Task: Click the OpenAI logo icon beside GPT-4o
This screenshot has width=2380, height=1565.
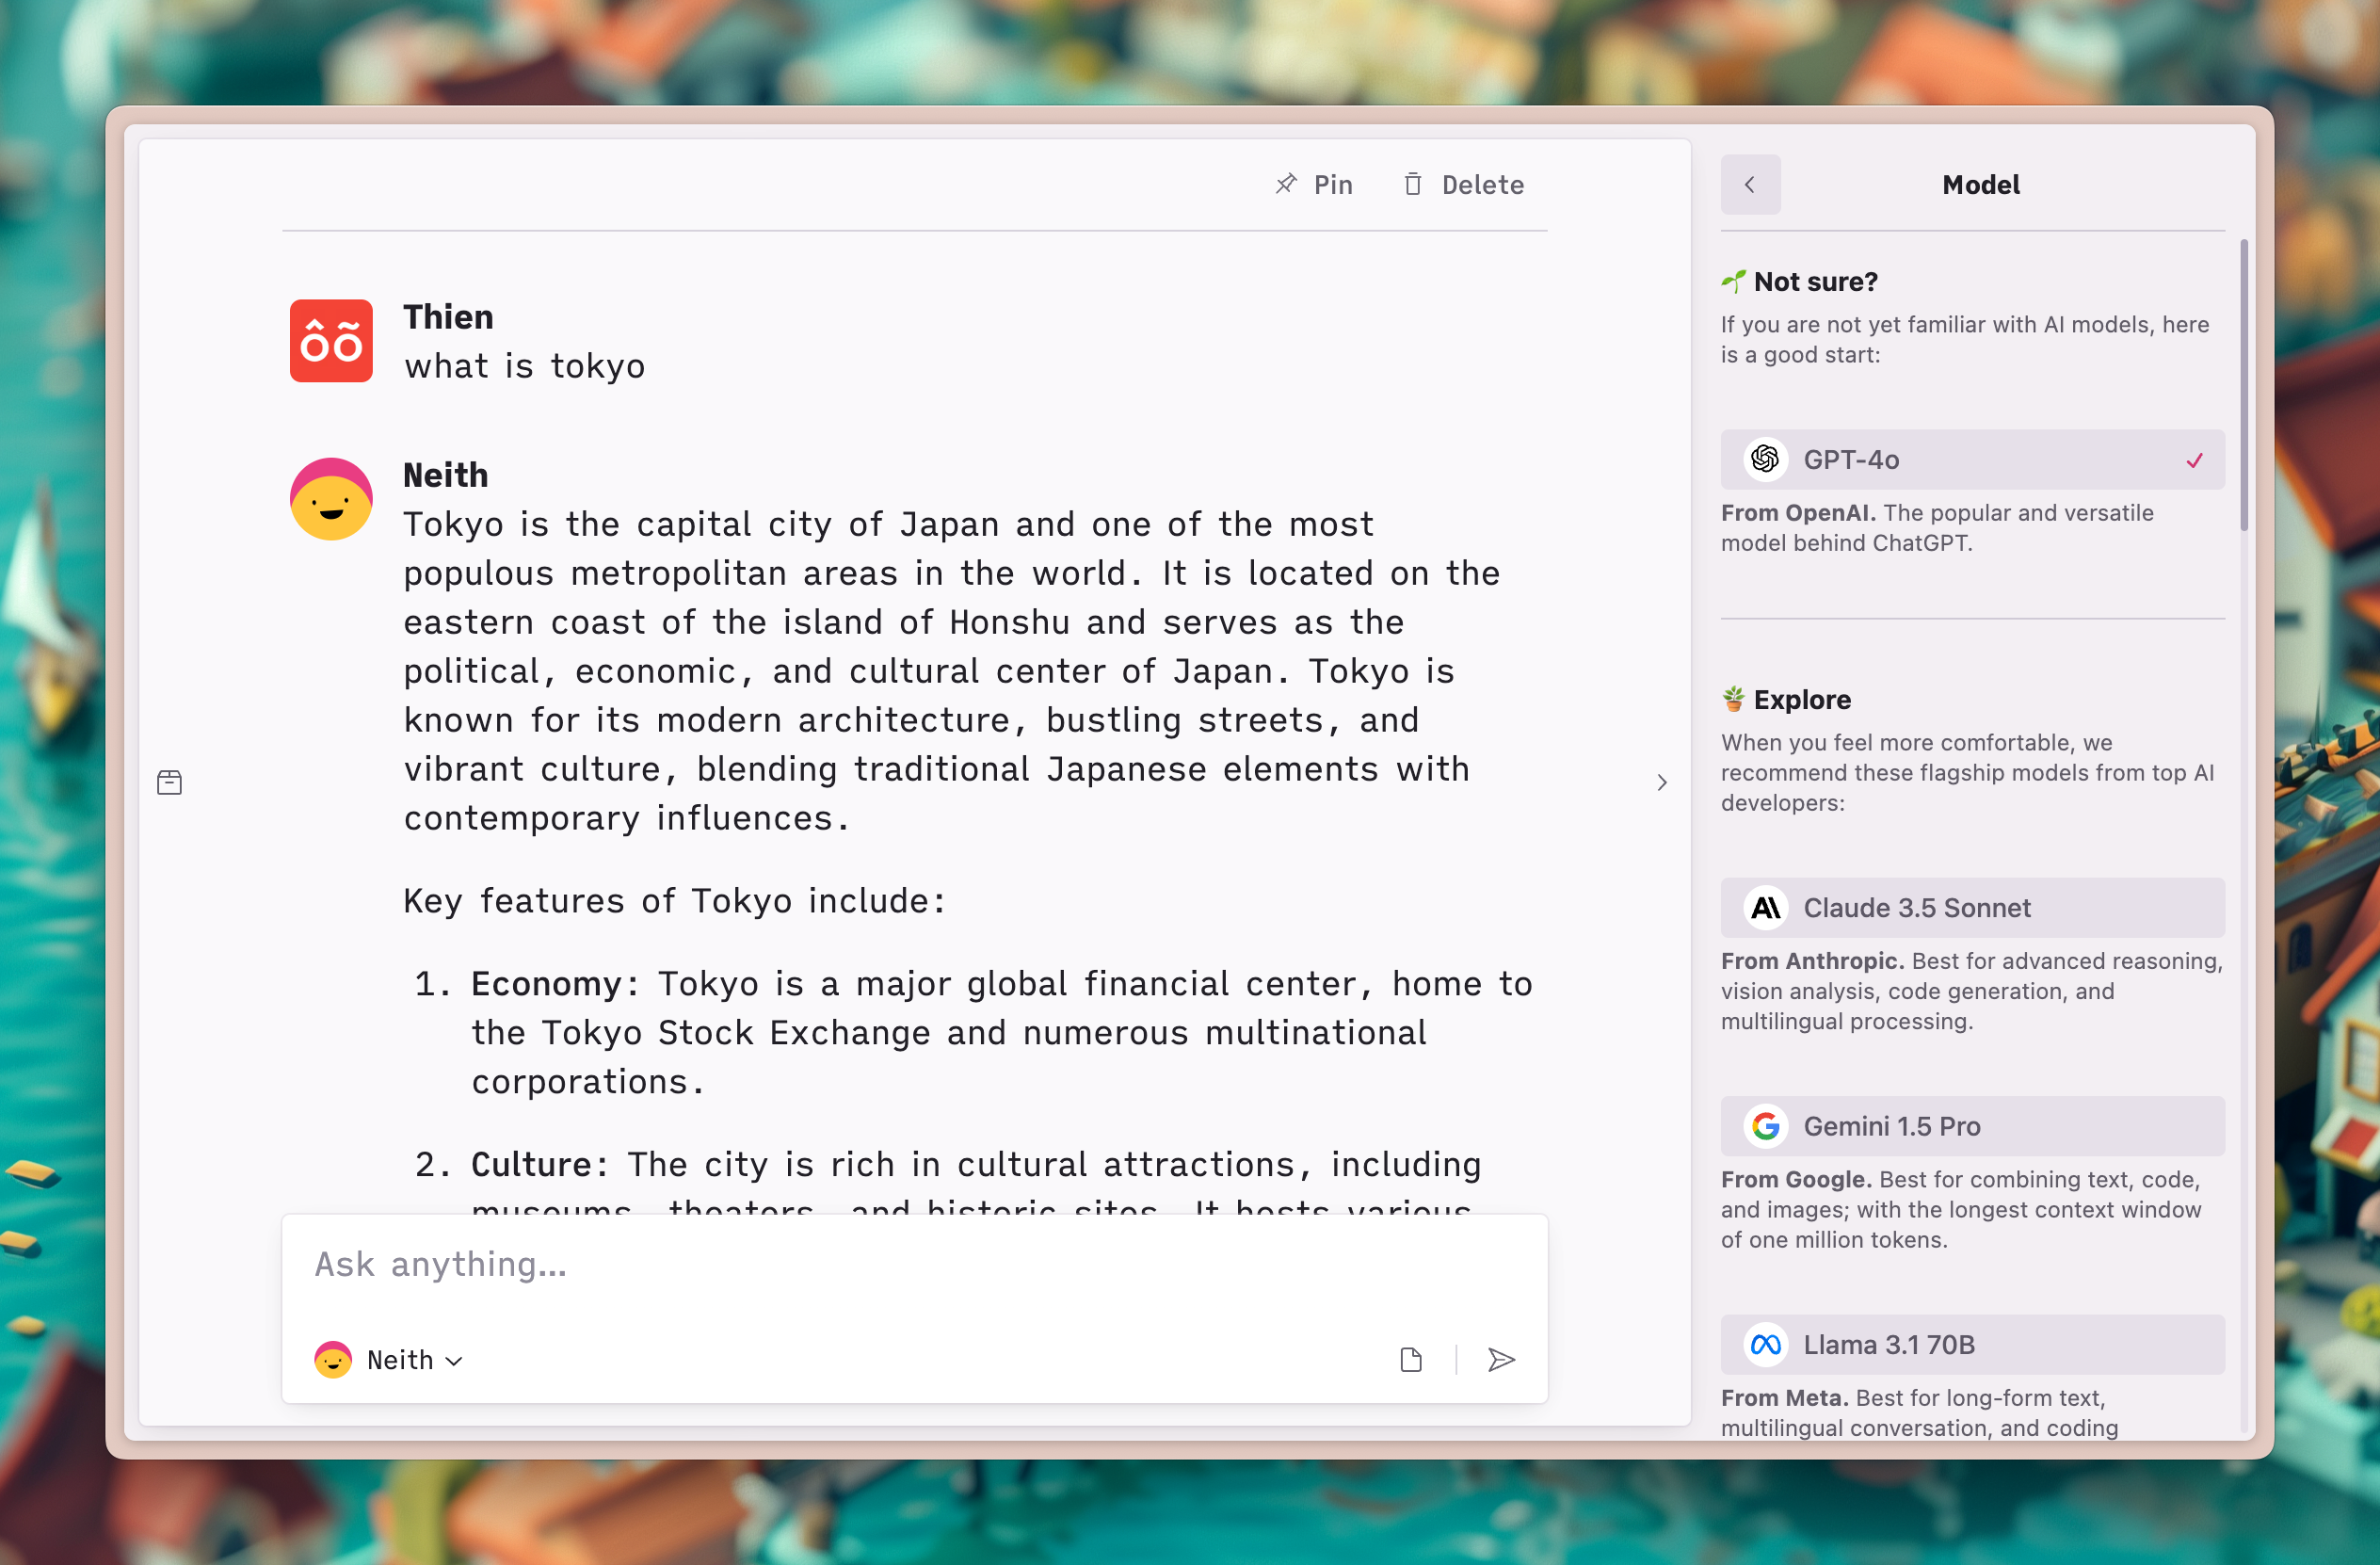Action: click(1765, 460)
